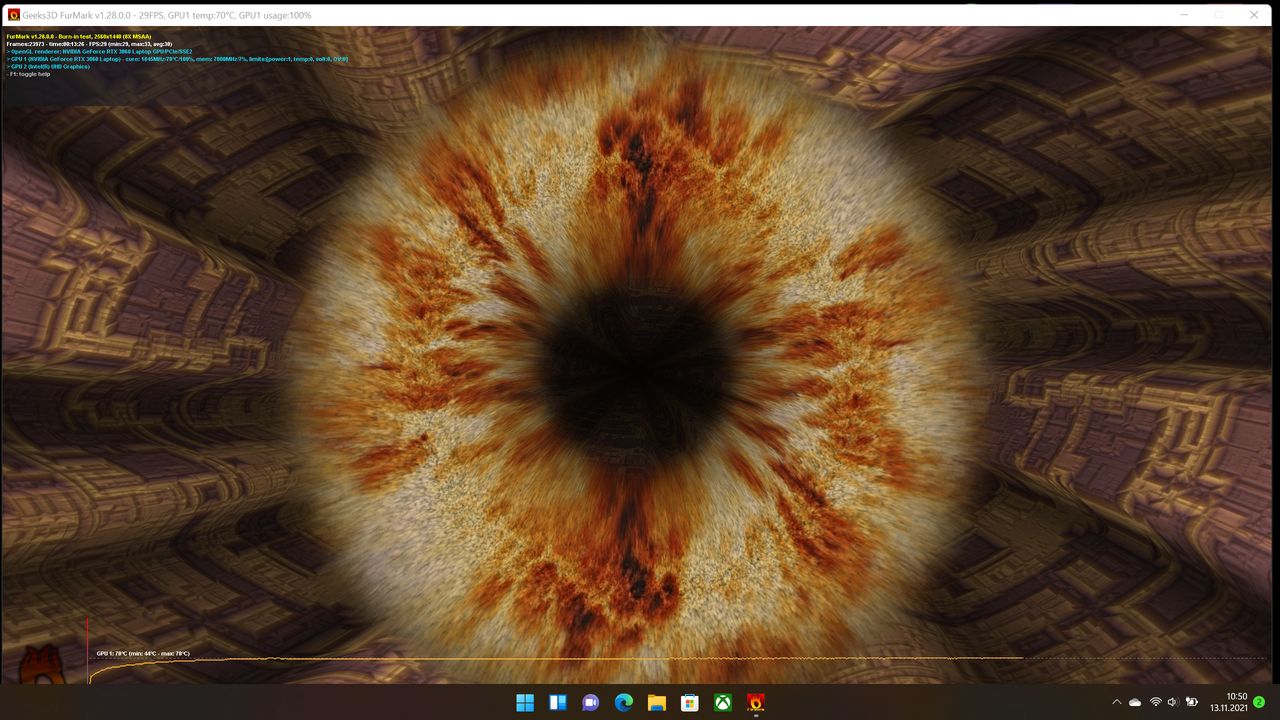
Task: Launch the Chat app from the taskbar
Action: click(591, 702)
